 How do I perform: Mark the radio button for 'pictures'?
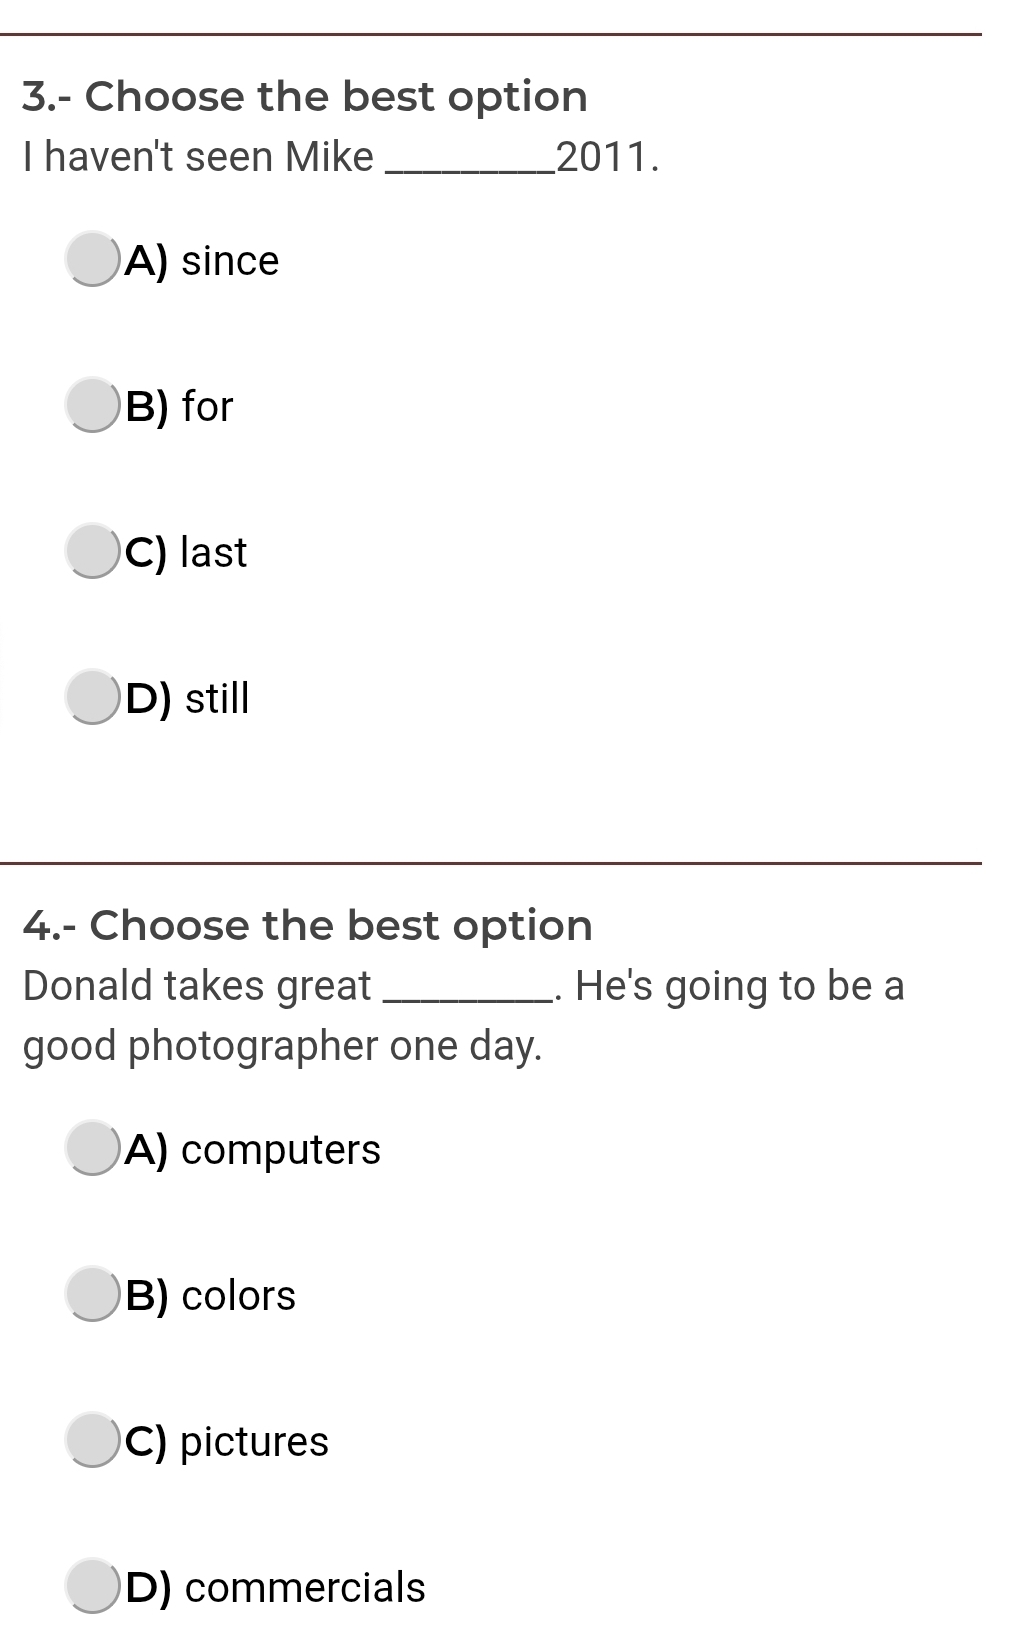pyautogui.click(x=92, y=1440)
